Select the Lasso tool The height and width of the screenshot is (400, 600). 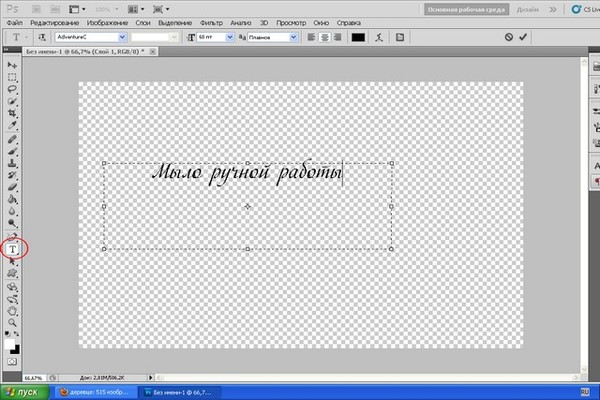(13, 90)
